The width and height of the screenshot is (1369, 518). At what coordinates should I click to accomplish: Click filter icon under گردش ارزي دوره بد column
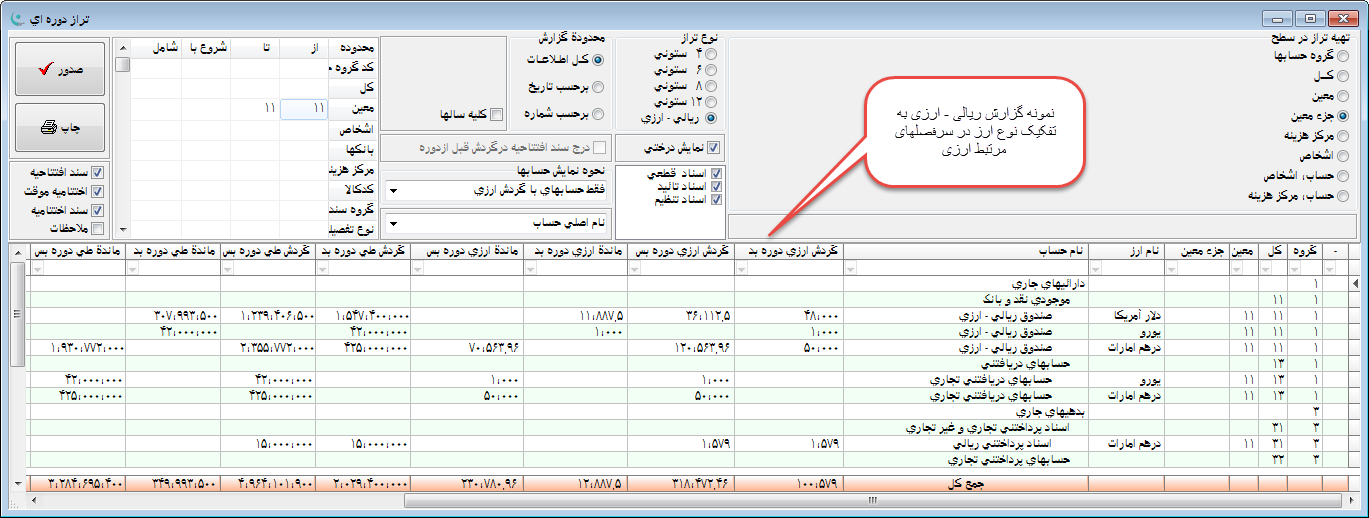743,268
